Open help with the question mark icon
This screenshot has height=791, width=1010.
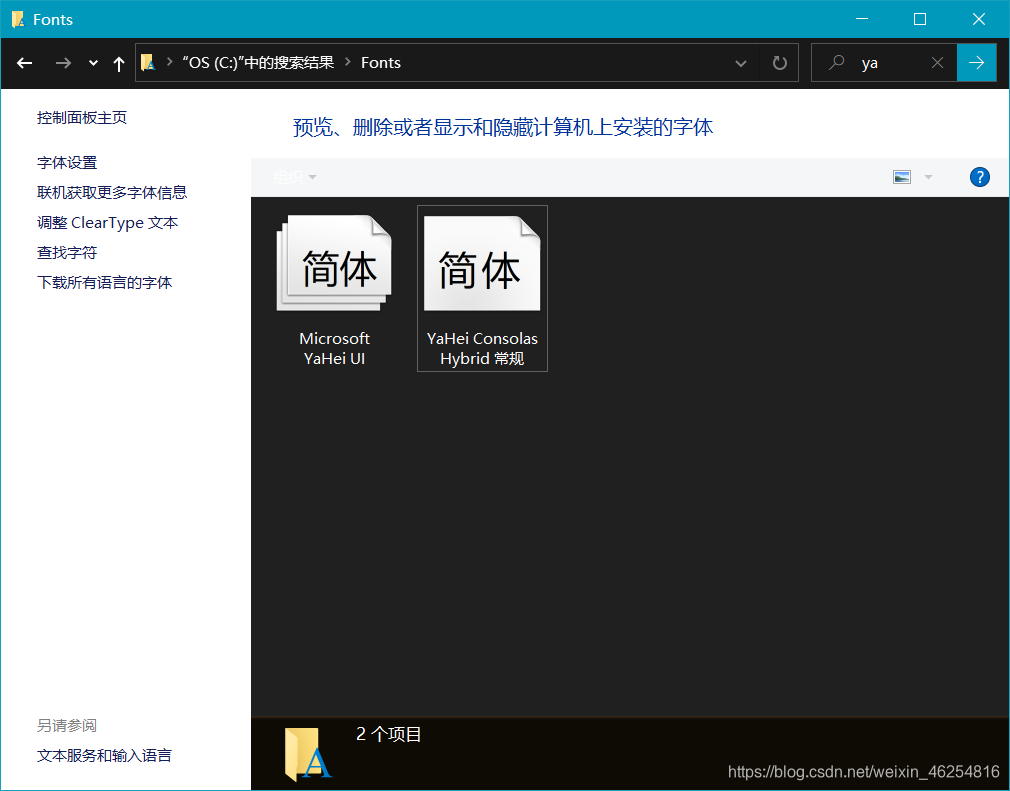(980, 176)
